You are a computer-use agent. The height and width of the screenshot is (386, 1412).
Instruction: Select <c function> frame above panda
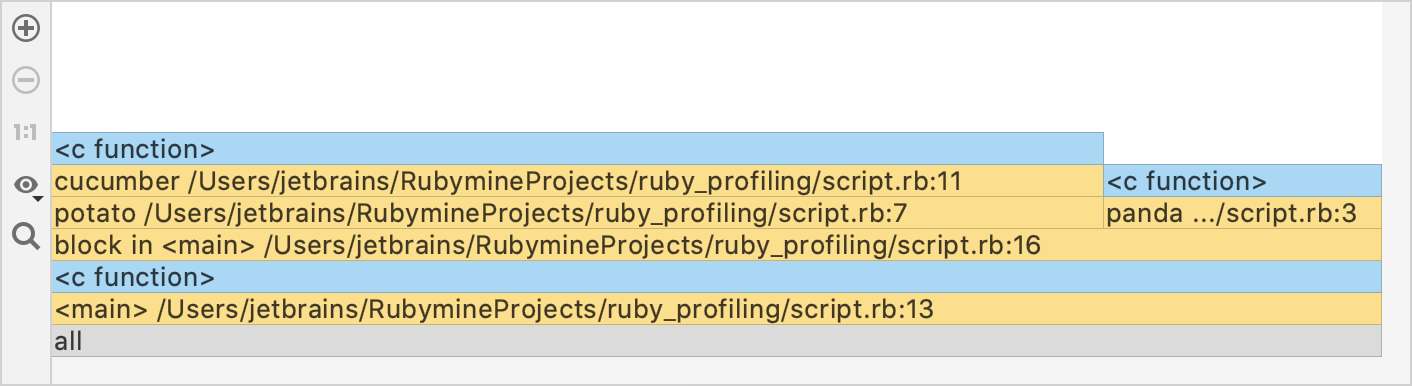pos(1243,181)
